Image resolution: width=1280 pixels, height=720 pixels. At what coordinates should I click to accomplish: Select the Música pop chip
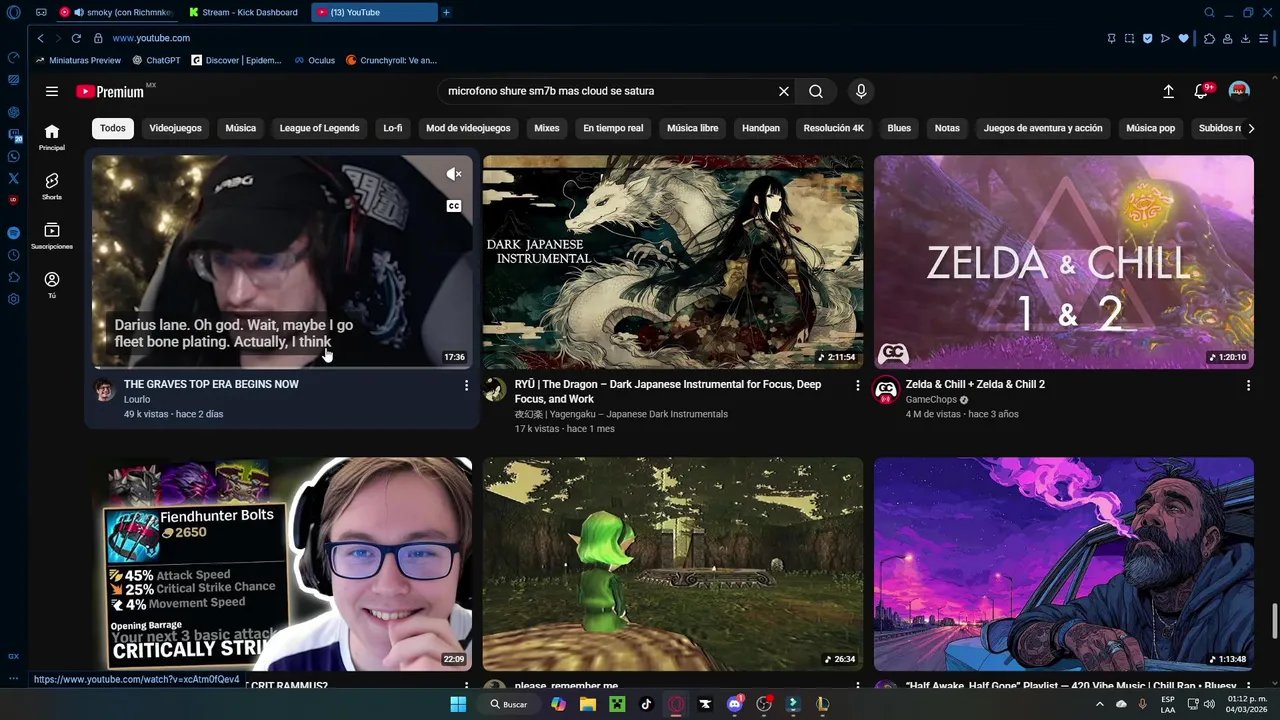point(1150,128)
